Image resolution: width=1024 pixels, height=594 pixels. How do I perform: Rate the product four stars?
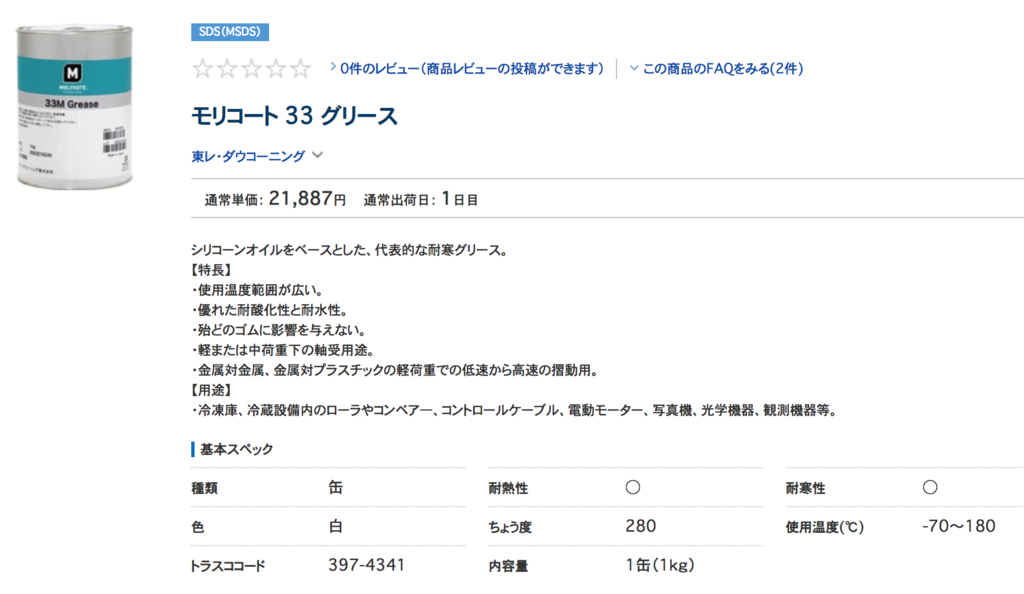(x=275, y=68)
